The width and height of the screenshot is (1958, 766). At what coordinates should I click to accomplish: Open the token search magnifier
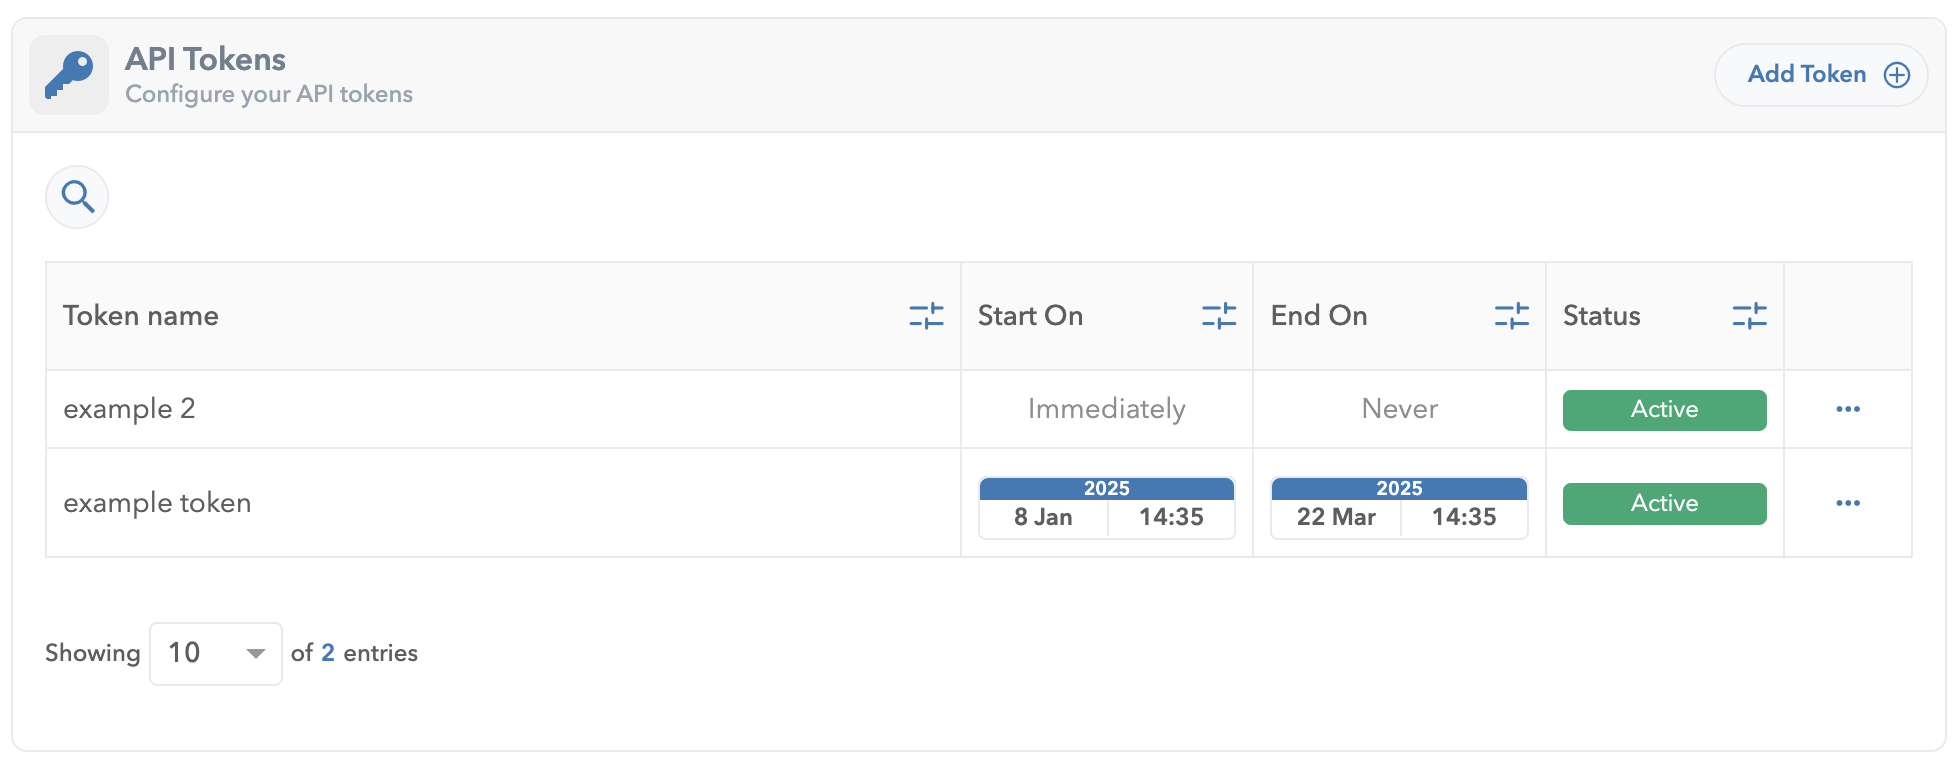point(77,197)
